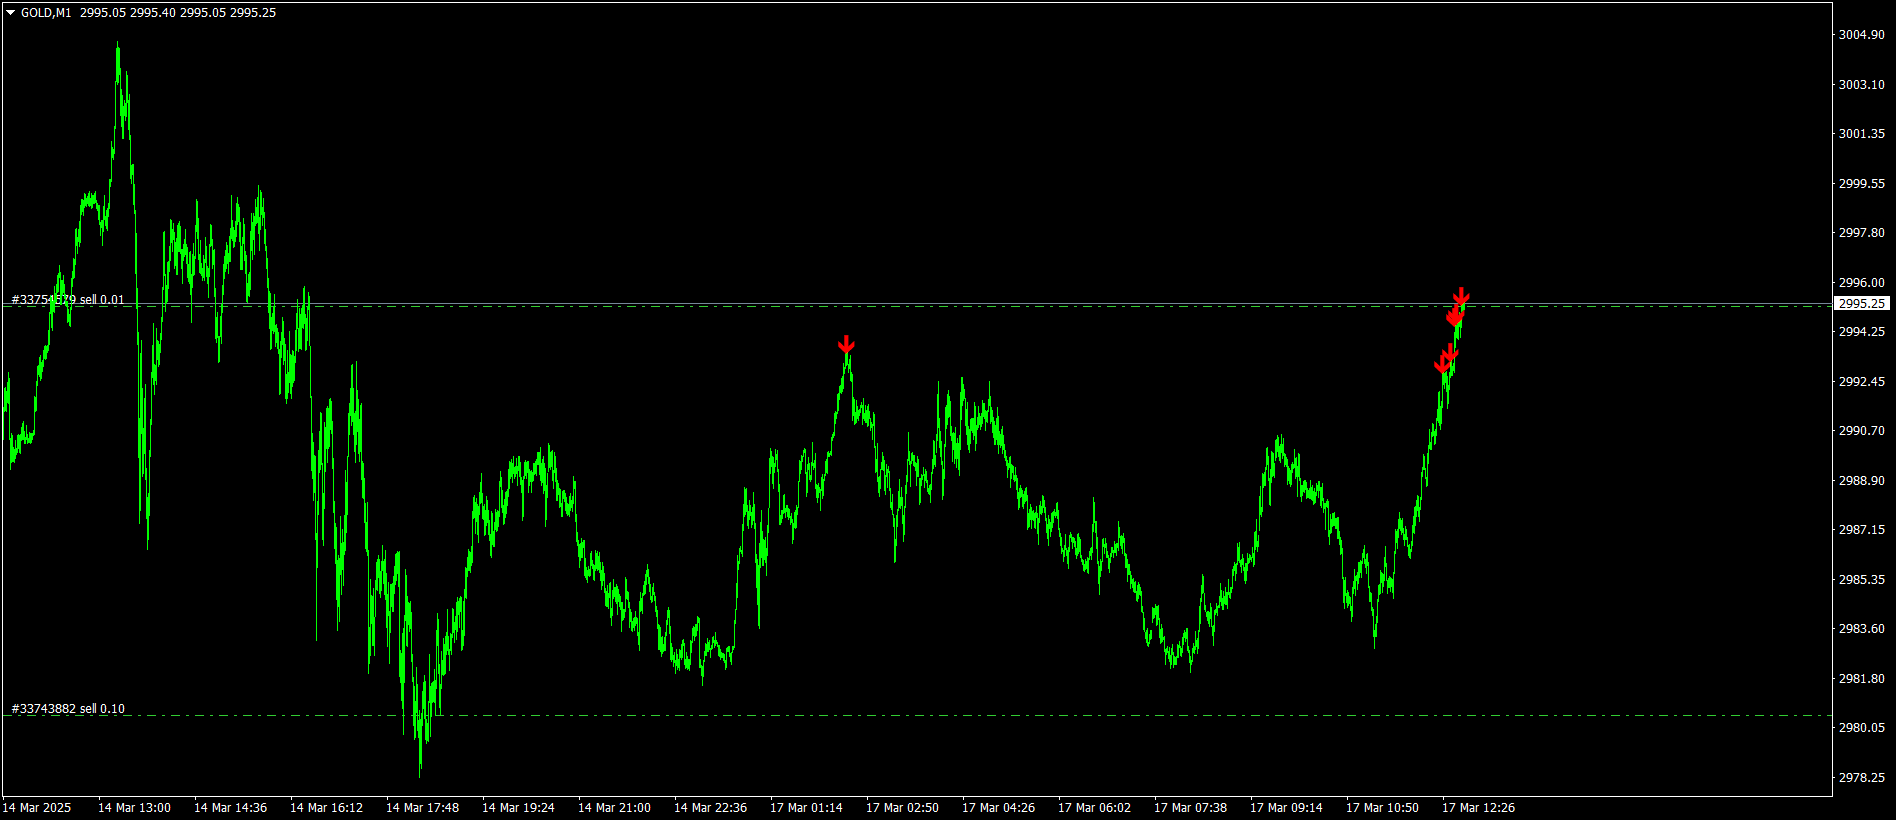This screenshot has width=1896, height=820.
Task: Click the 17 Mar 06:02 time label
Action: point(1094,808)
